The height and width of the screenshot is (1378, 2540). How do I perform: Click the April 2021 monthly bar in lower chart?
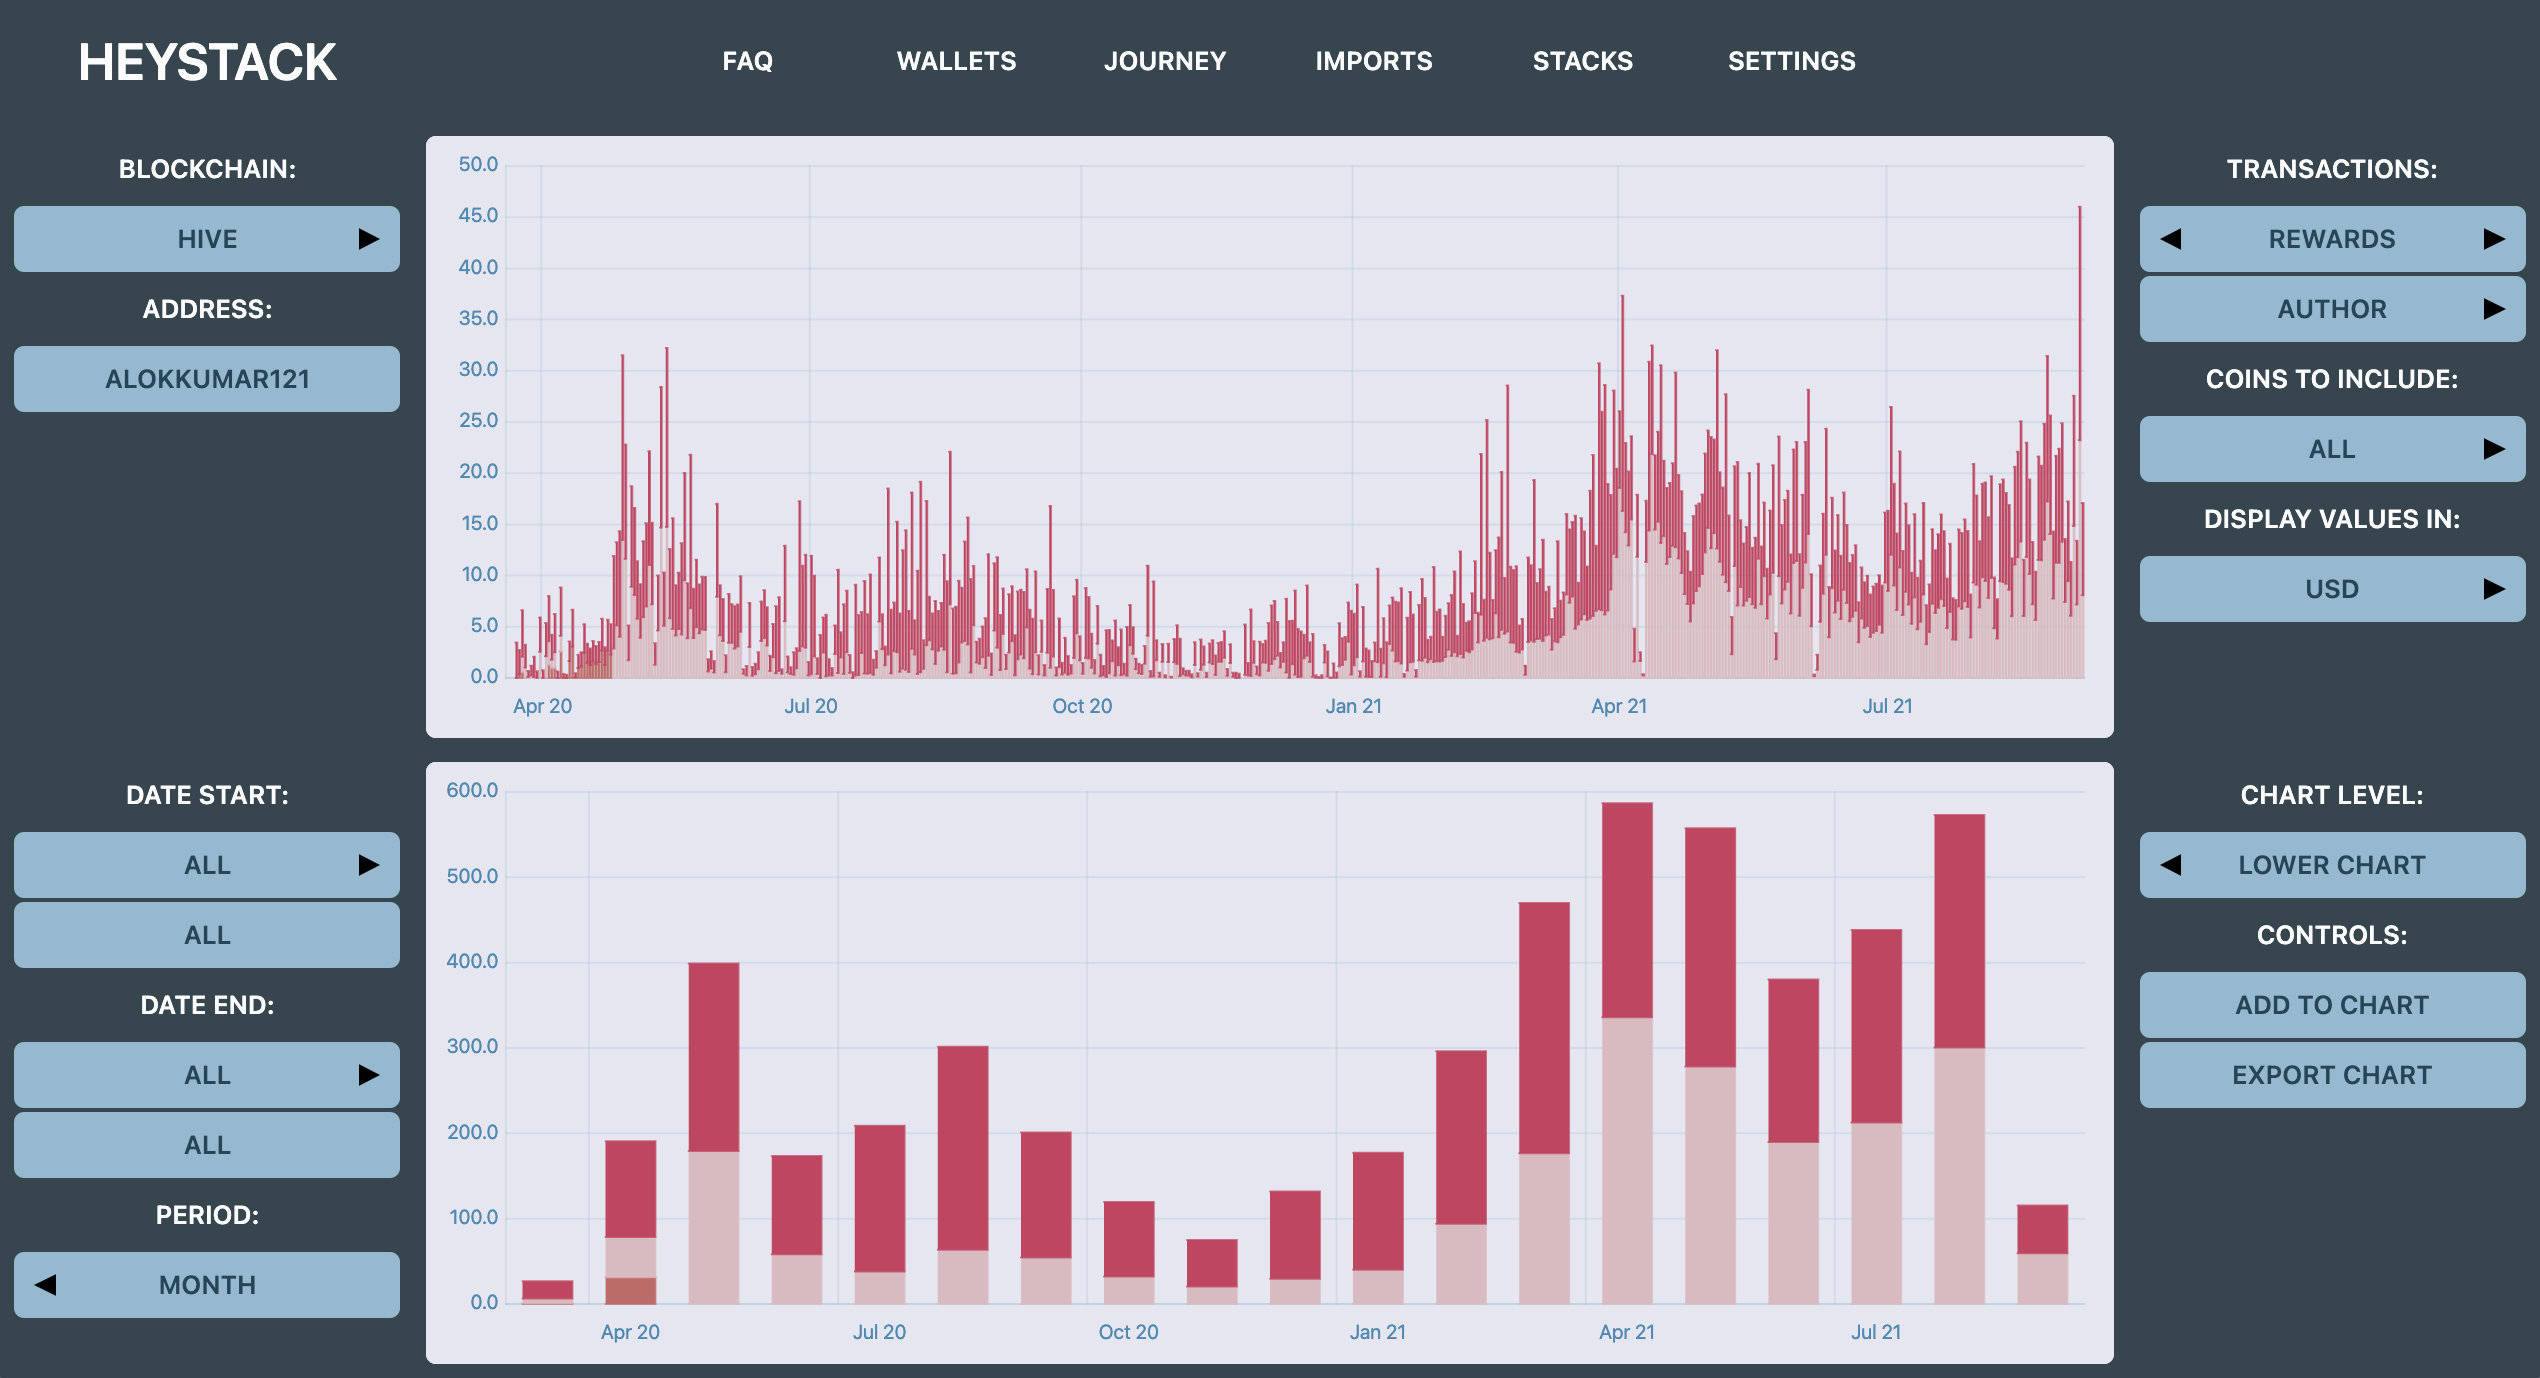click(x=1627, y=1053)
